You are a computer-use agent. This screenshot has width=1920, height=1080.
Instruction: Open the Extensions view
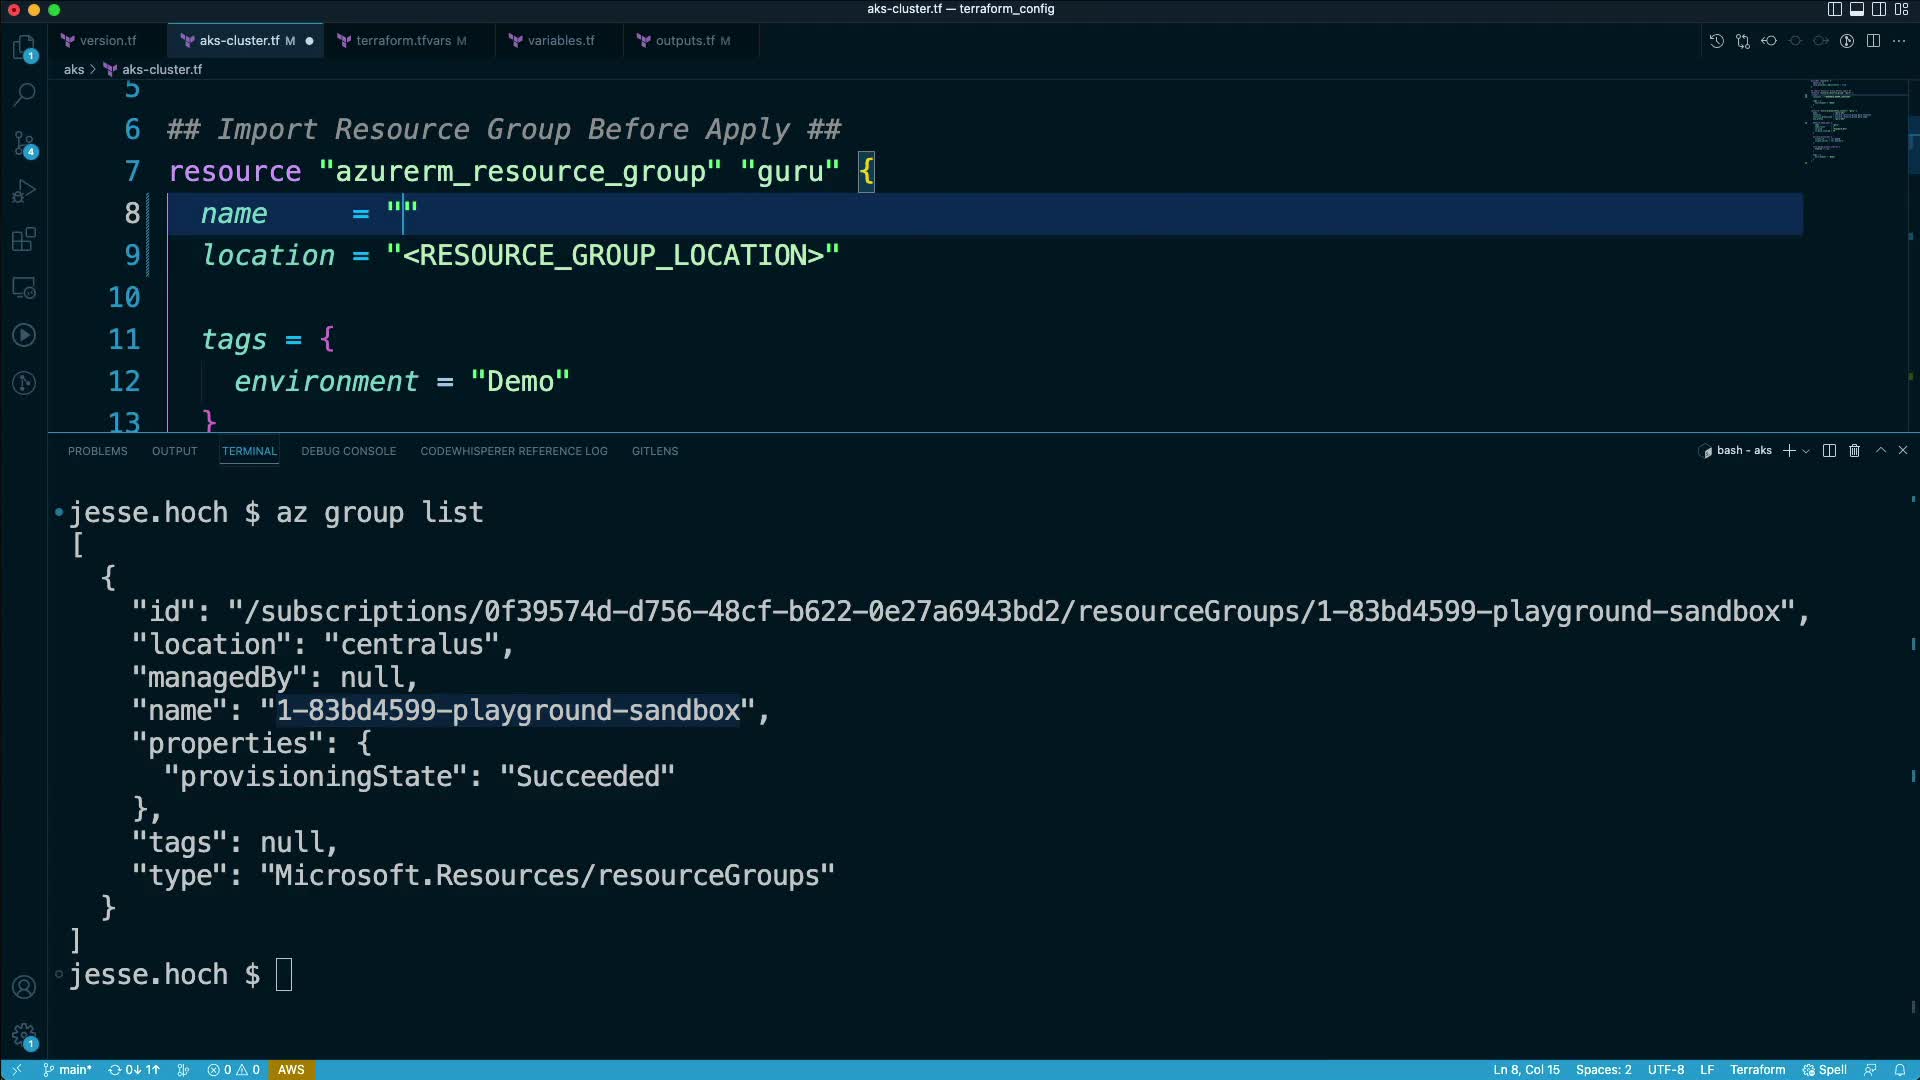tap(24, 239)
